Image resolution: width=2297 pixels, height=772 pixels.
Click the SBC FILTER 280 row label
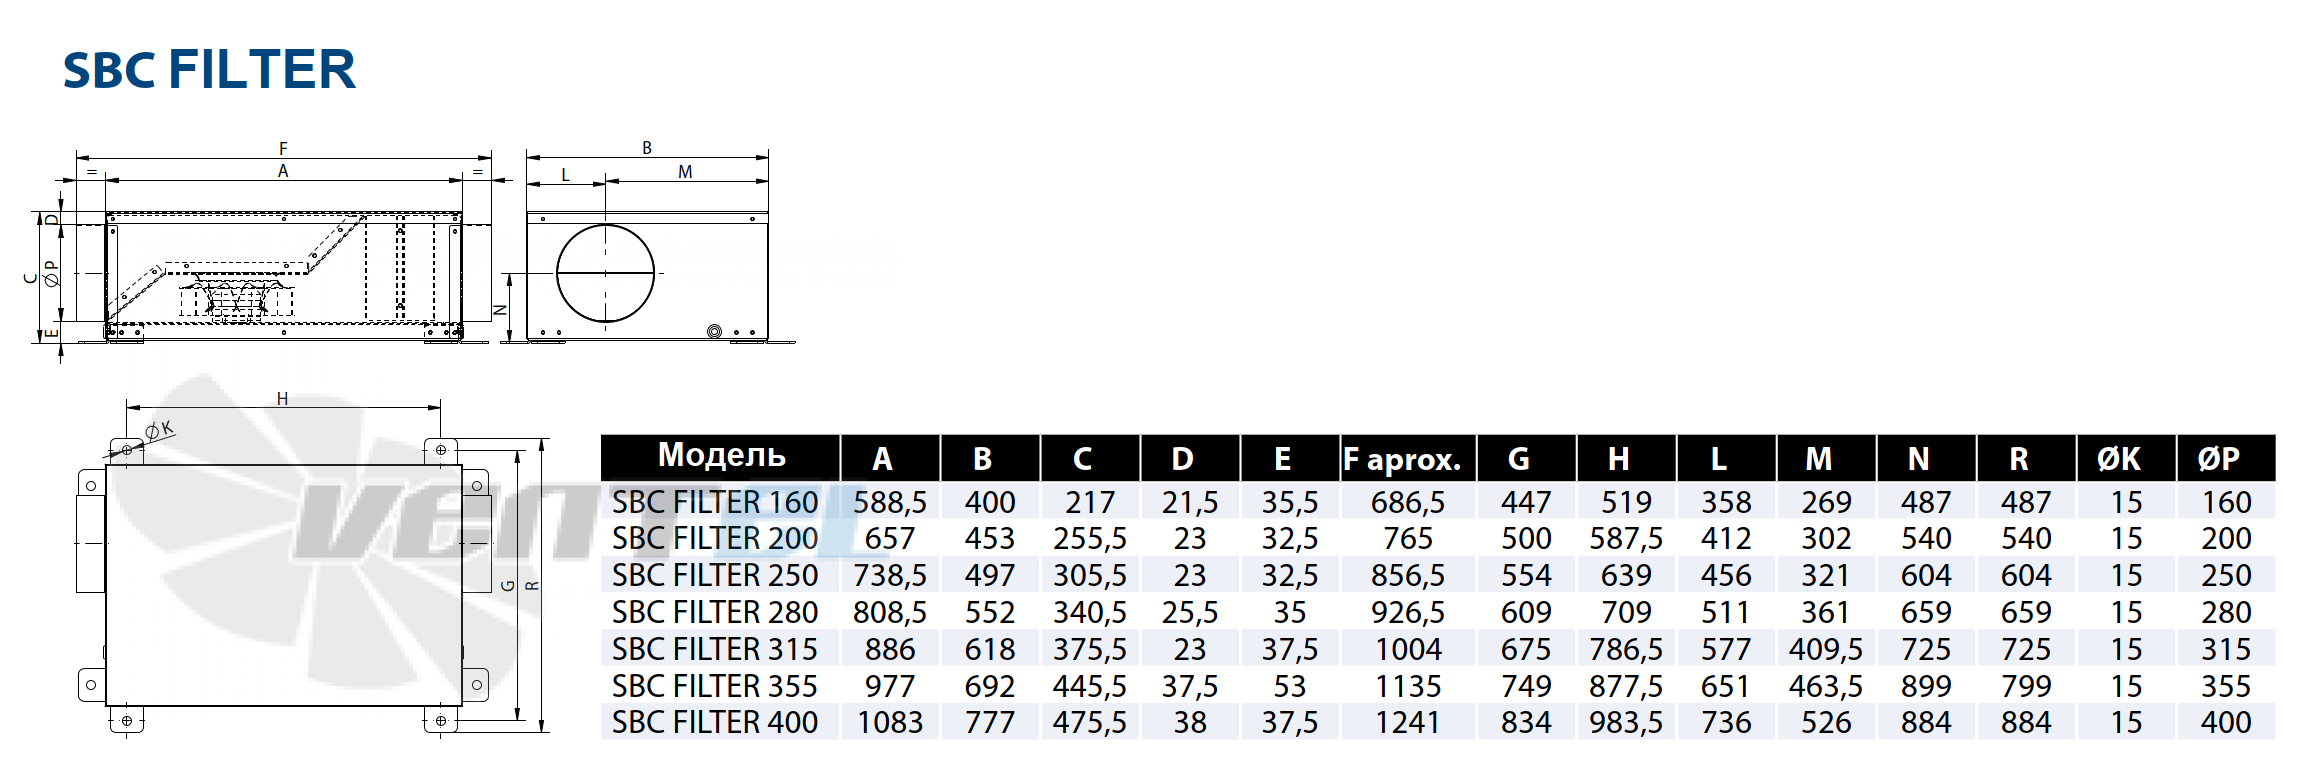(715, 612)
